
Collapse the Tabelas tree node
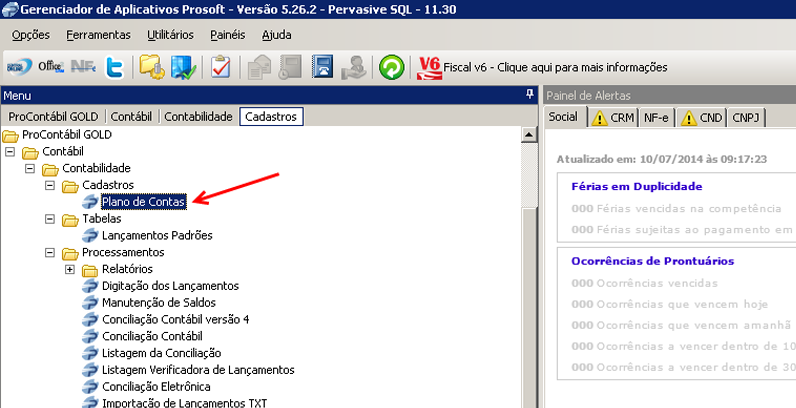(49, 219)
